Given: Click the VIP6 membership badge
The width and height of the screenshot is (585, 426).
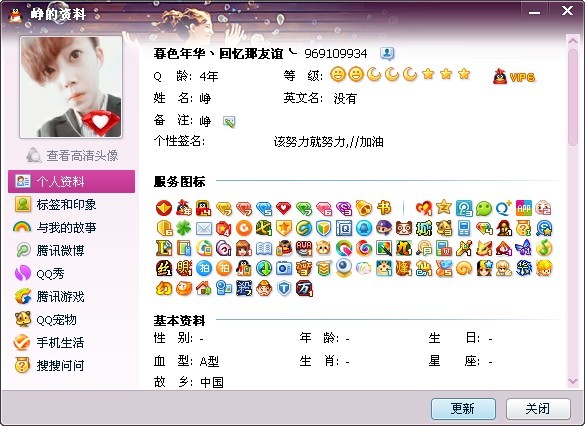Looking at the screenshot, I should (514, 77).
